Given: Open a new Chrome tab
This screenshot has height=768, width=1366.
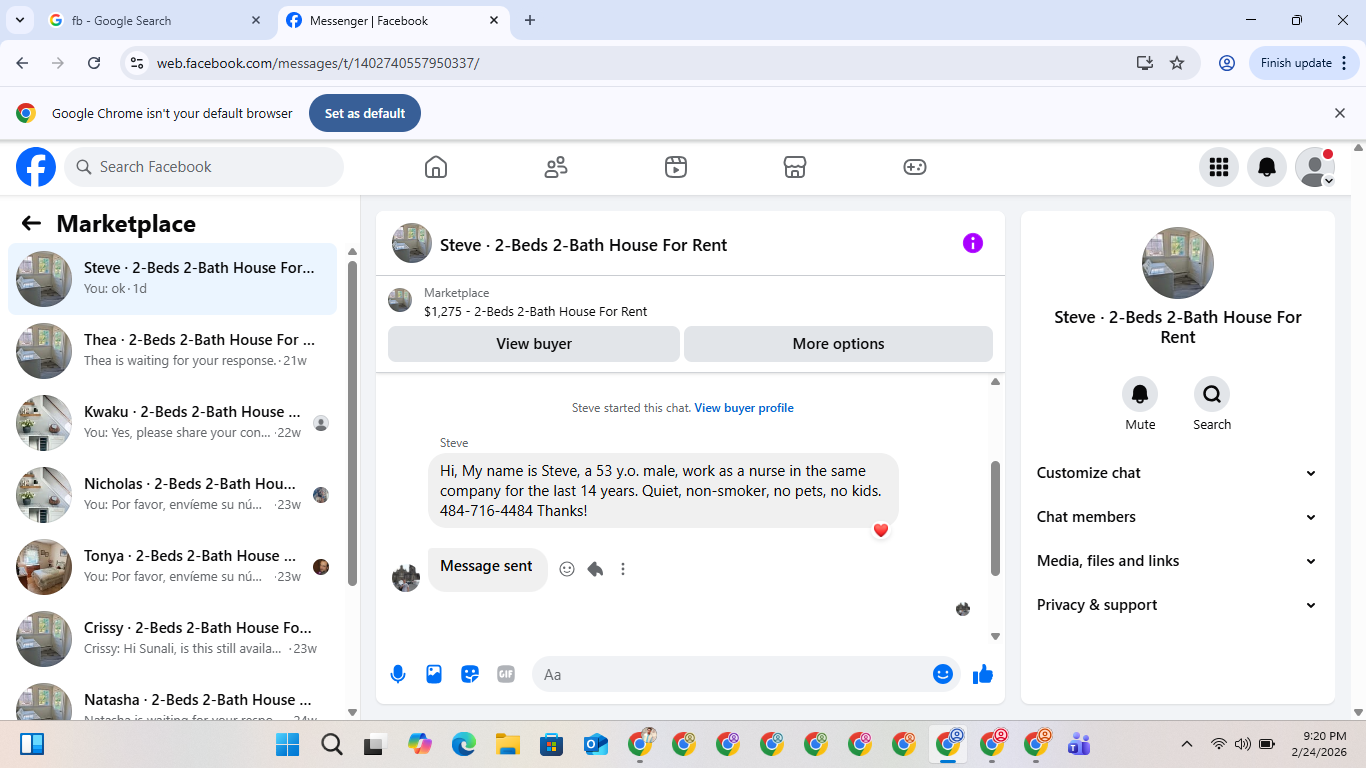Looking at the screenshot, I should tap(530, 20).
